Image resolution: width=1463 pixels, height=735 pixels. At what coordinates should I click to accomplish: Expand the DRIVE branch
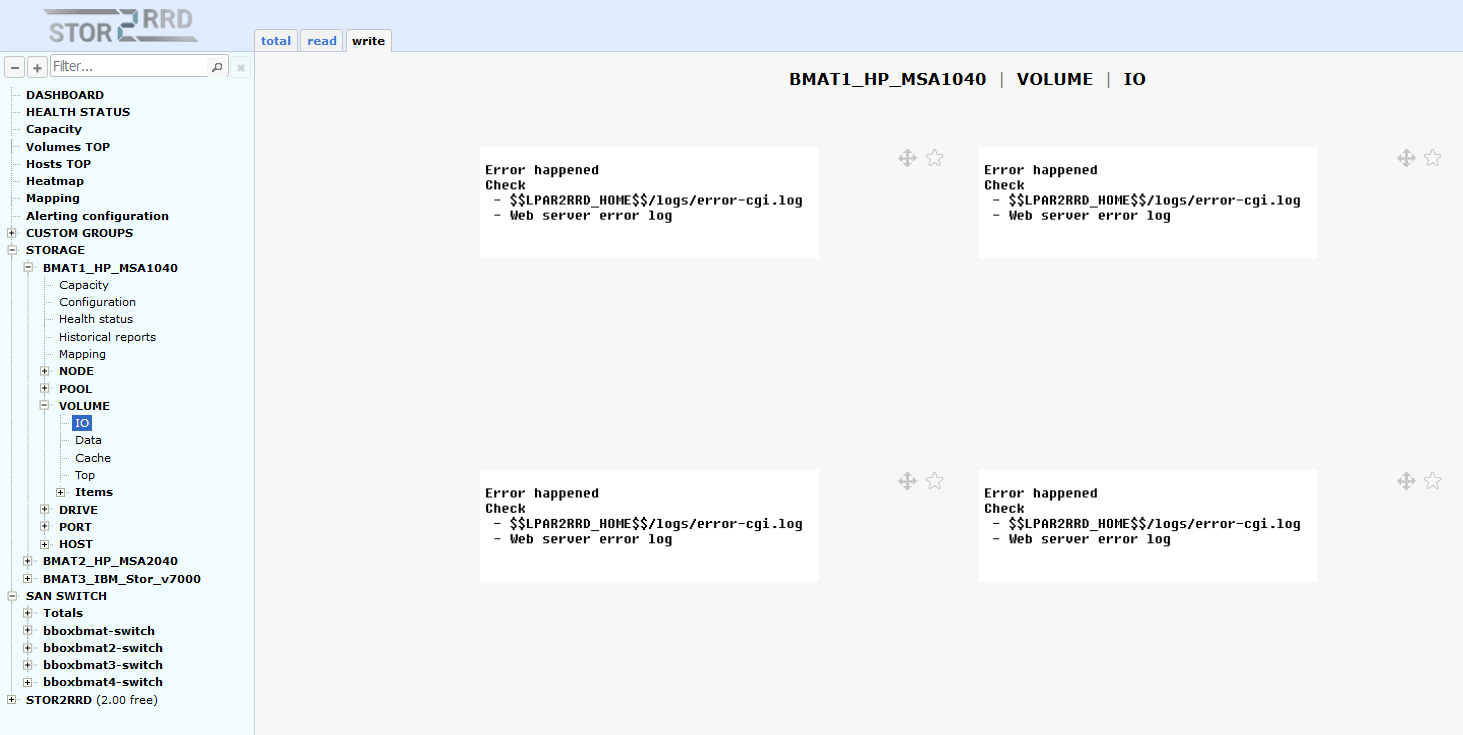coord(45,510)
